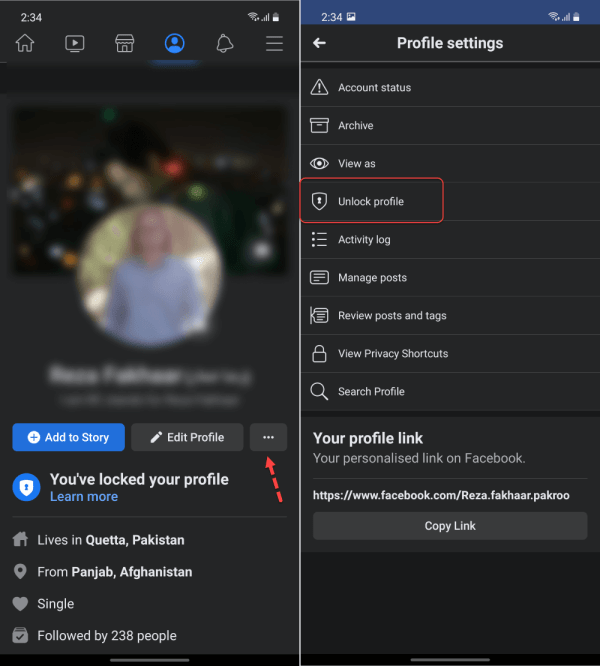Open Account status

pos(450,87)
